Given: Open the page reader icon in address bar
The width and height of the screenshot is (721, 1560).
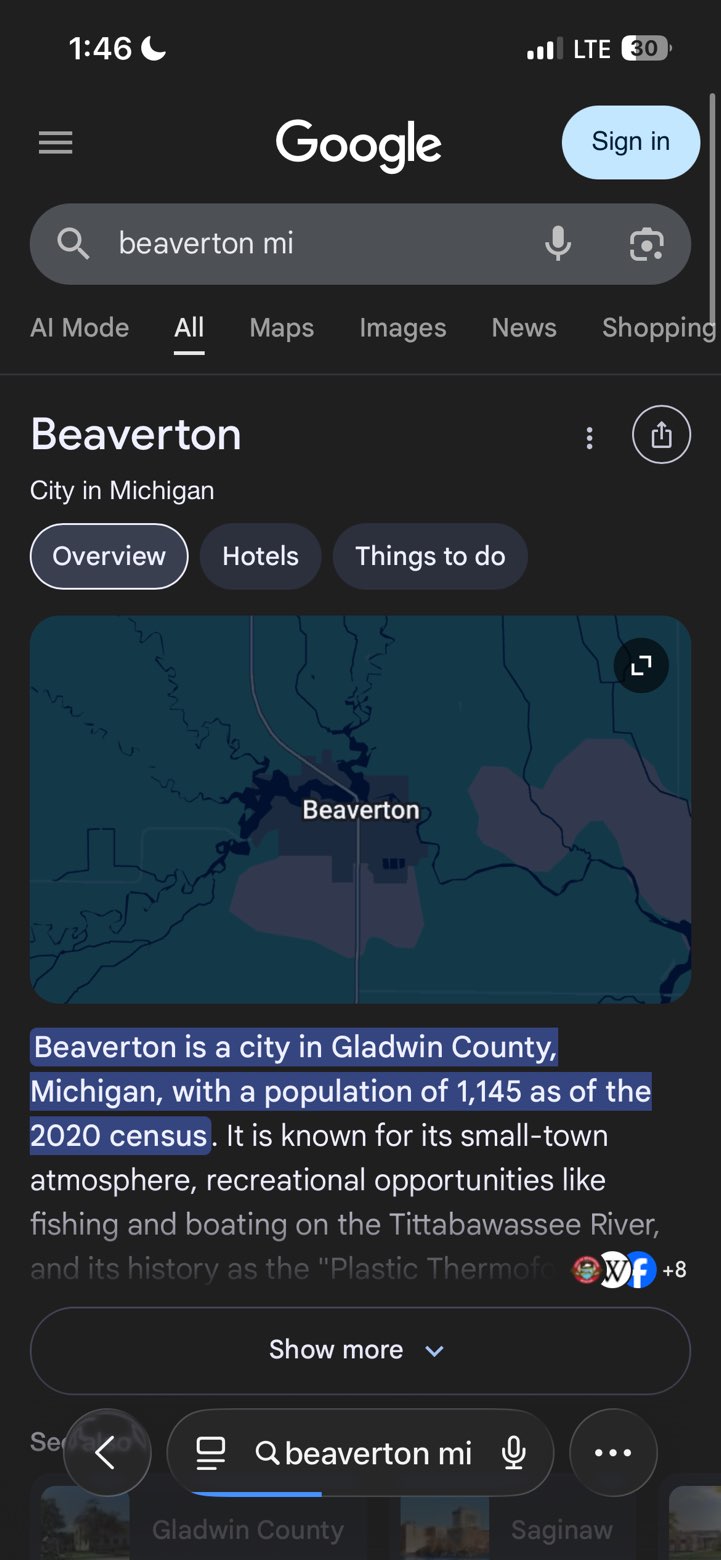Looking at the screenshot, I should [x=211, y=1453].
